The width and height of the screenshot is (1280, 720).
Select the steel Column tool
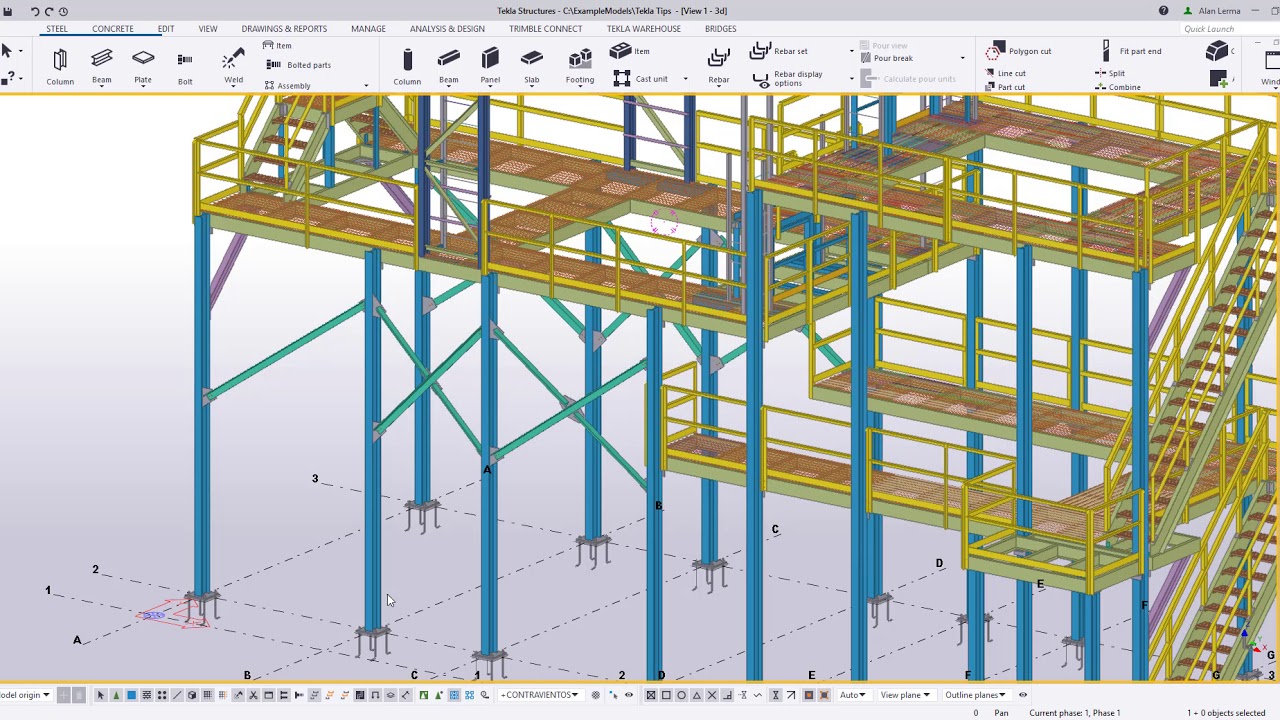pyautogui.click(x=60, y=67)
